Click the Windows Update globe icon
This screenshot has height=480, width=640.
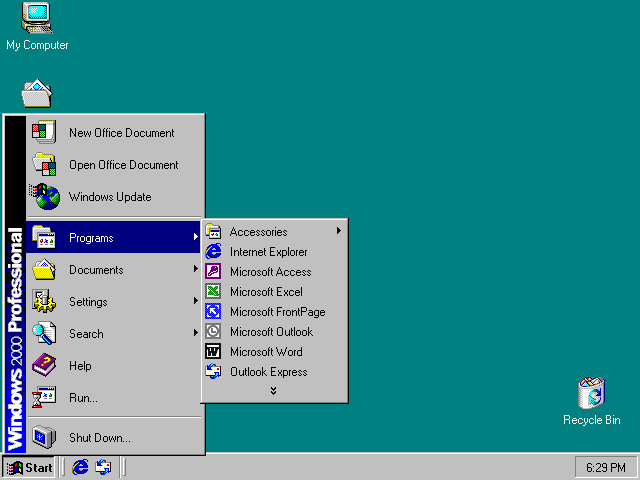[45, 196]
